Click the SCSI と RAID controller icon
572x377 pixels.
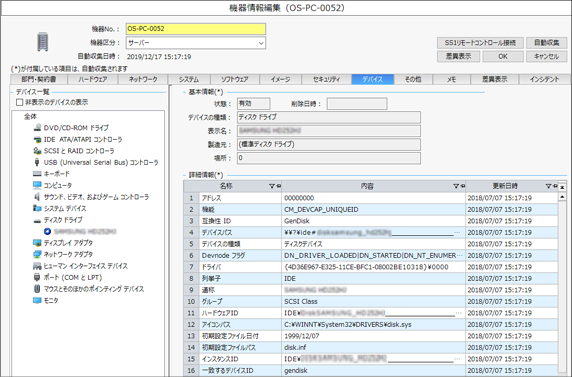(37, 151)
